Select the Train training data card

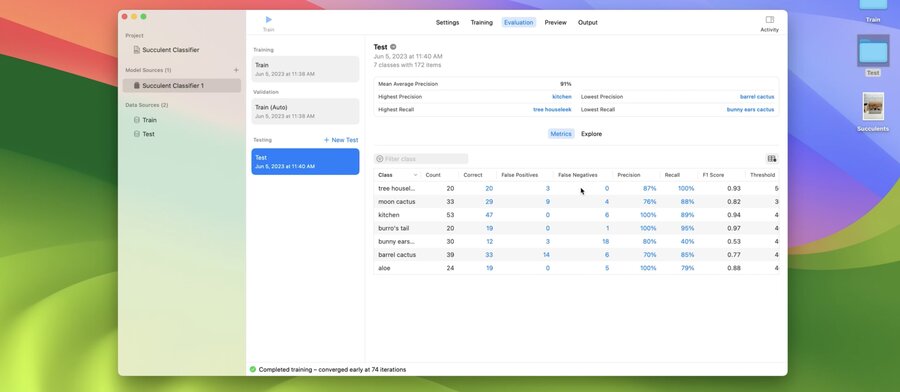(305, 69)
